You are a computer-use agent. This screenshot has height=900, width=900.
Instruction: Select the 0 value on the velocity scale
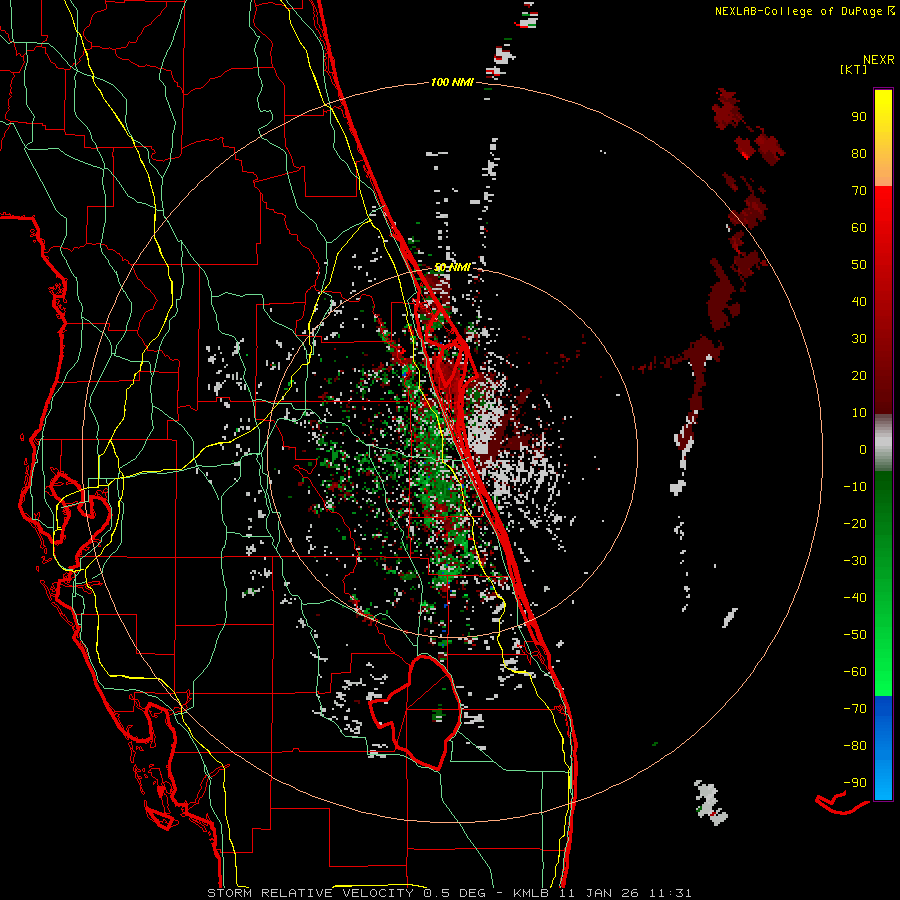tap(863, 449)
